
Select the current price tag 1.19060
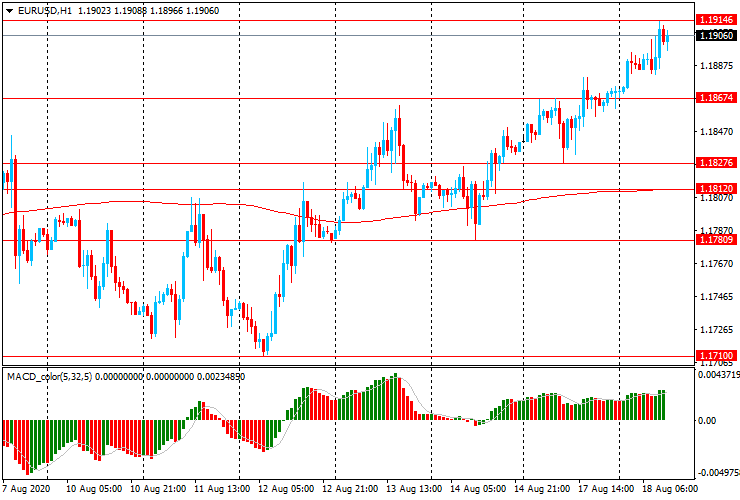tap(716, 35)
